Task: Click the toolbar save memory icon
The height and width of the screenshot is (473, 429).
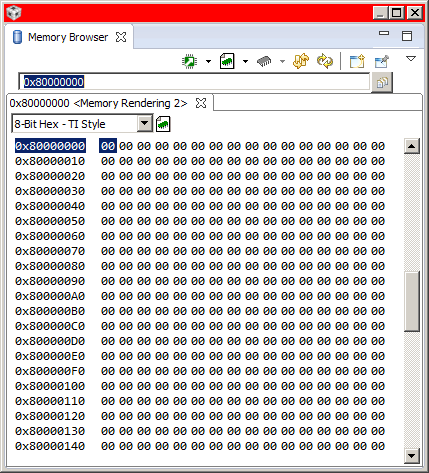Action: (227, 61)
